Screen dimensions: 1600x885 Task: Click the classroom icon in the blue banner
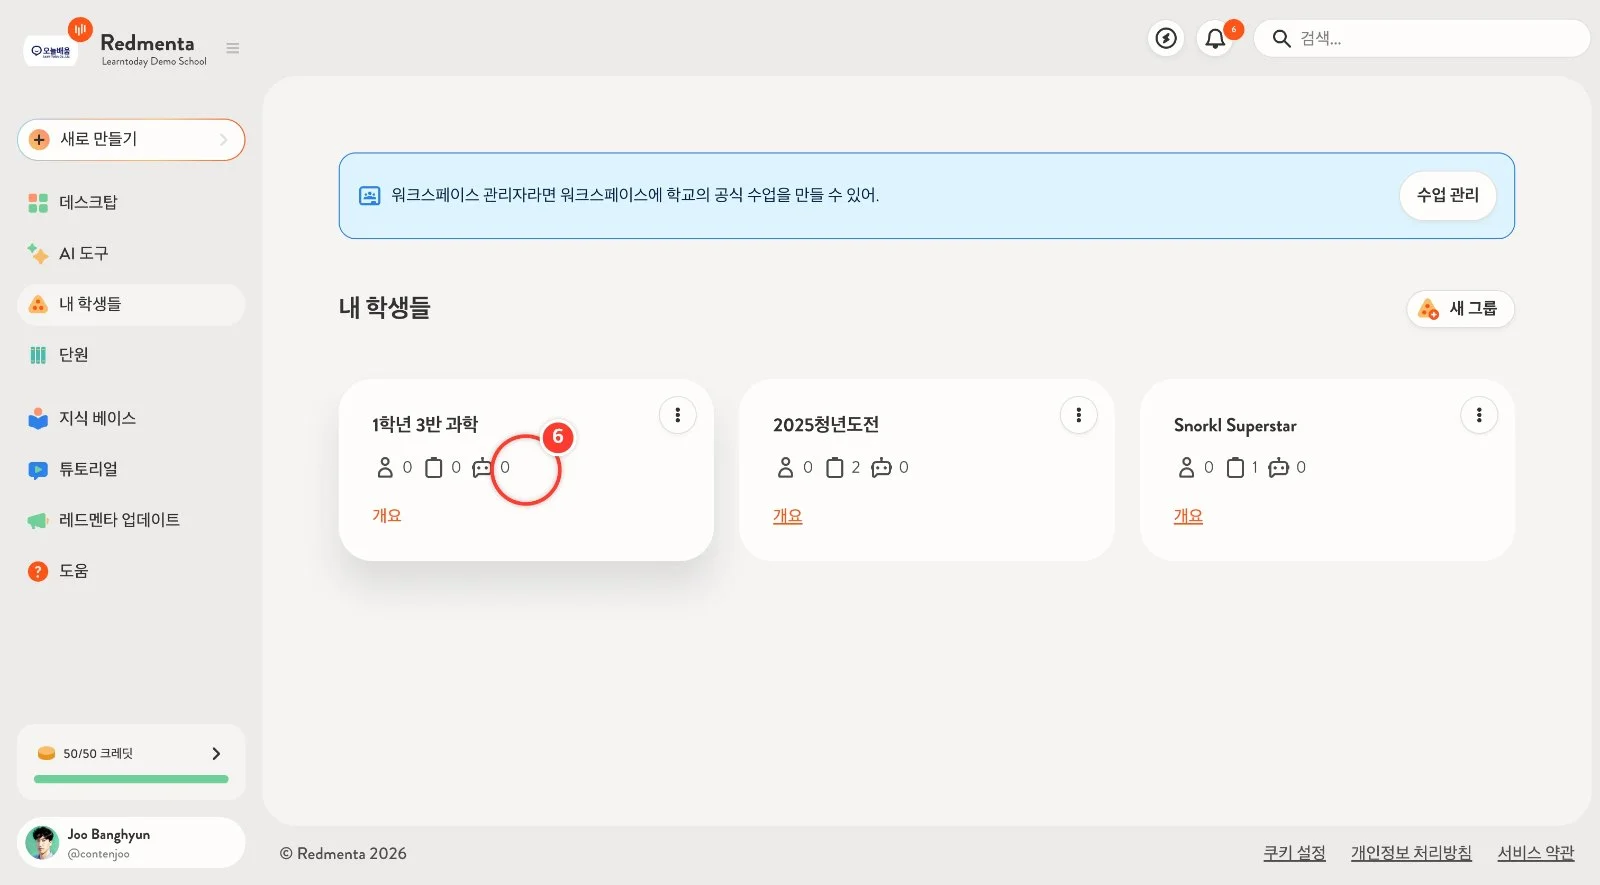[369, 196]
